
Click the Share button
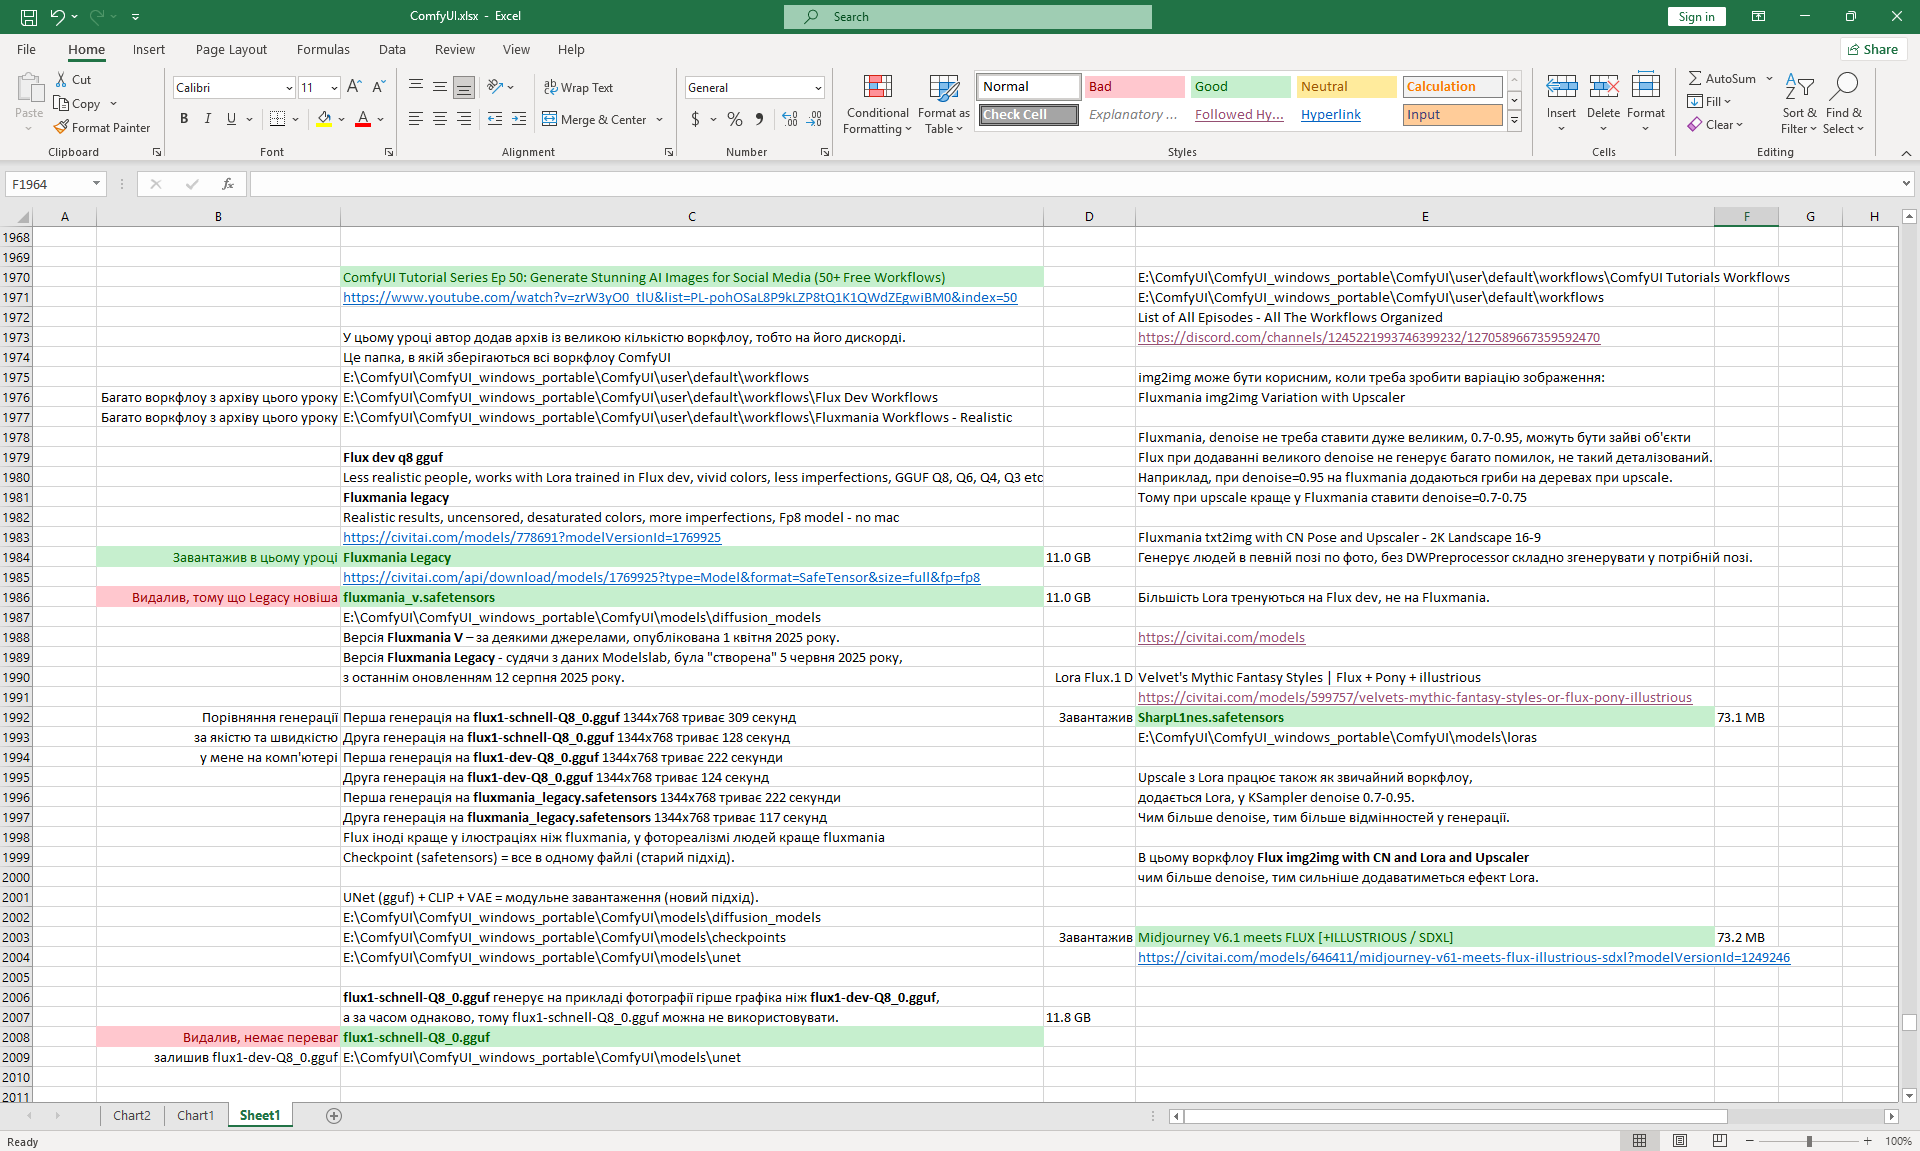click(1873, 49)
